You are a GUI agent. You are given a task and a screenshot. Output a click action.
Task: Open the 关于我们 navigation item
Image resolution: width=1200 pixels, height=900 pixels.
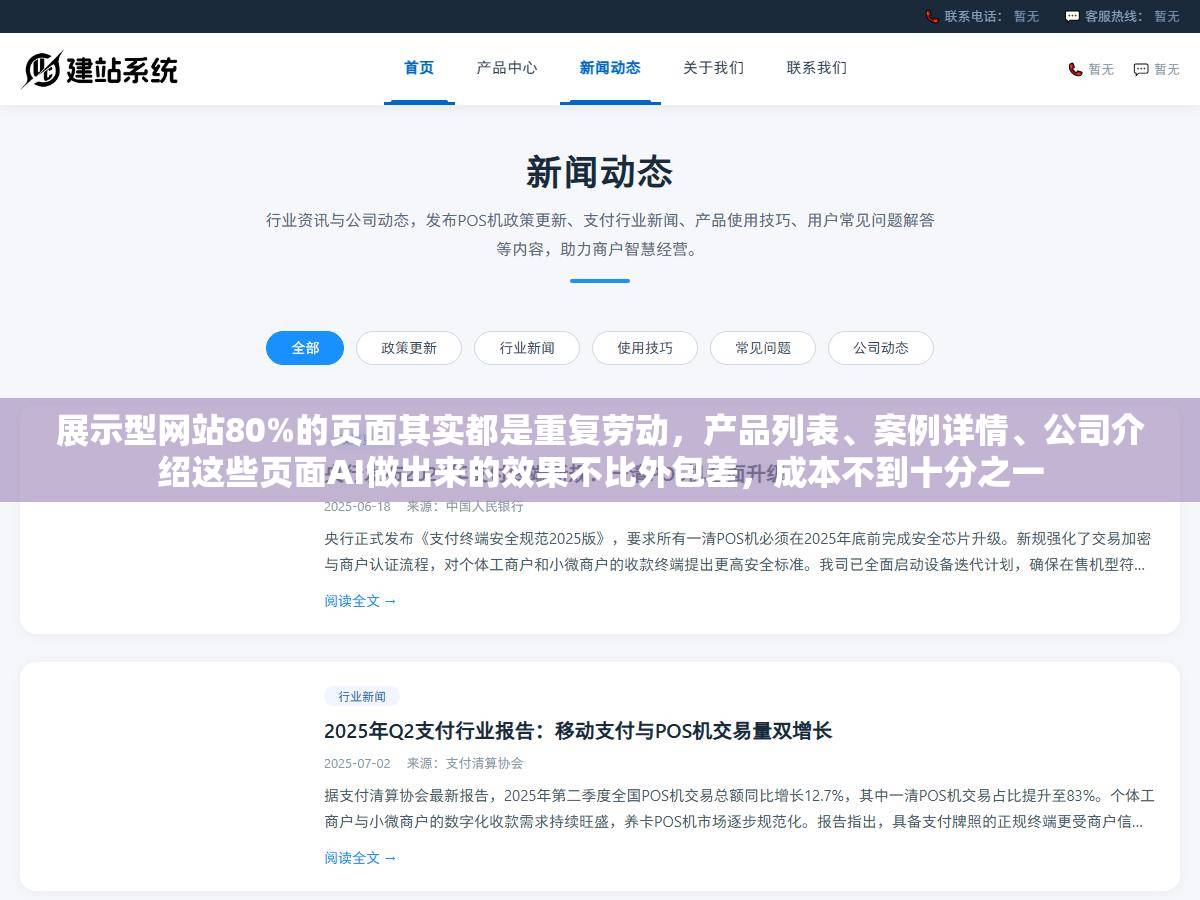[x=713, y=68]
